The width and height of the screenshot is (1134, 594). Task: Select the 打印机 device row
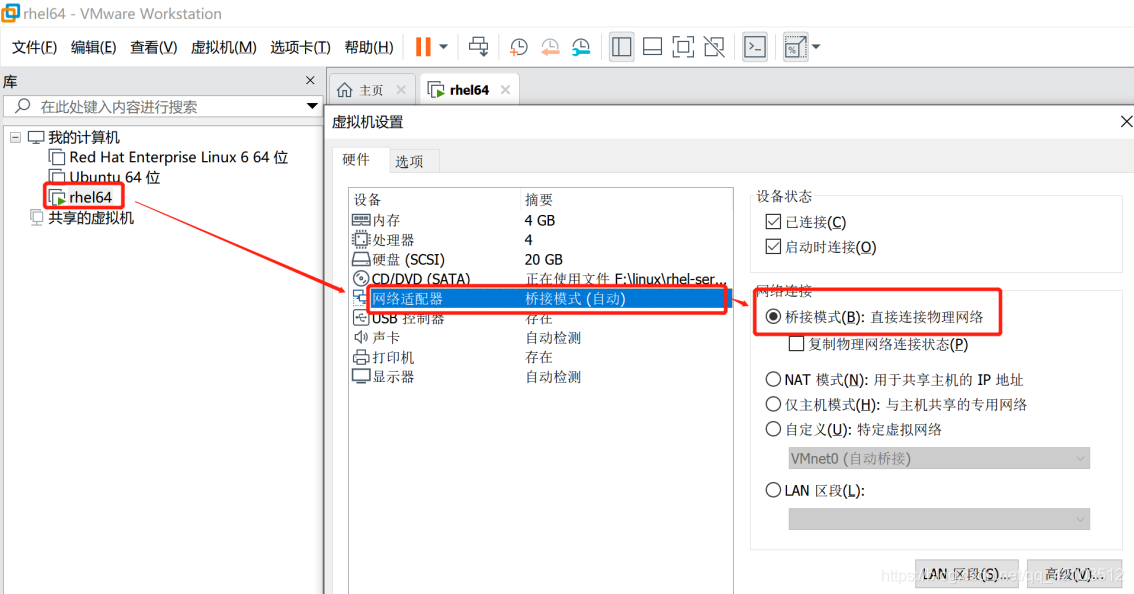pyautogui.click(x=540, y=357)
